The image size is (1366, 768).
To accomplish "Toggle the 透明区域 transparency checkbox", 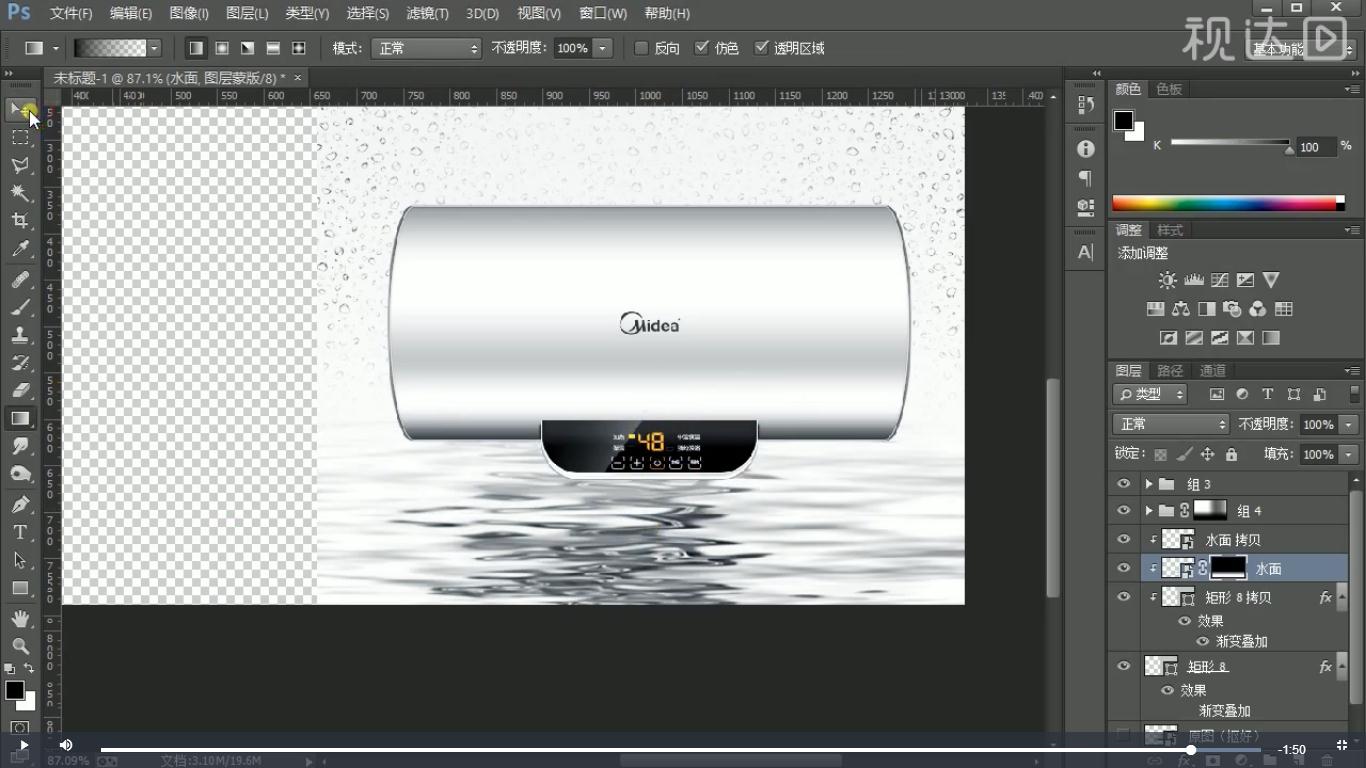I will point(762,48).
